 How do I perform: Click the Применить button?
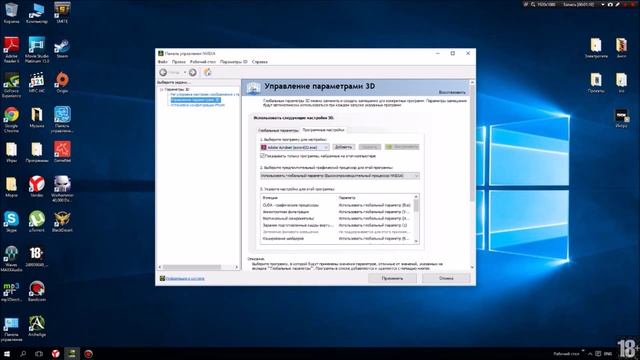(x=392, y=278)
